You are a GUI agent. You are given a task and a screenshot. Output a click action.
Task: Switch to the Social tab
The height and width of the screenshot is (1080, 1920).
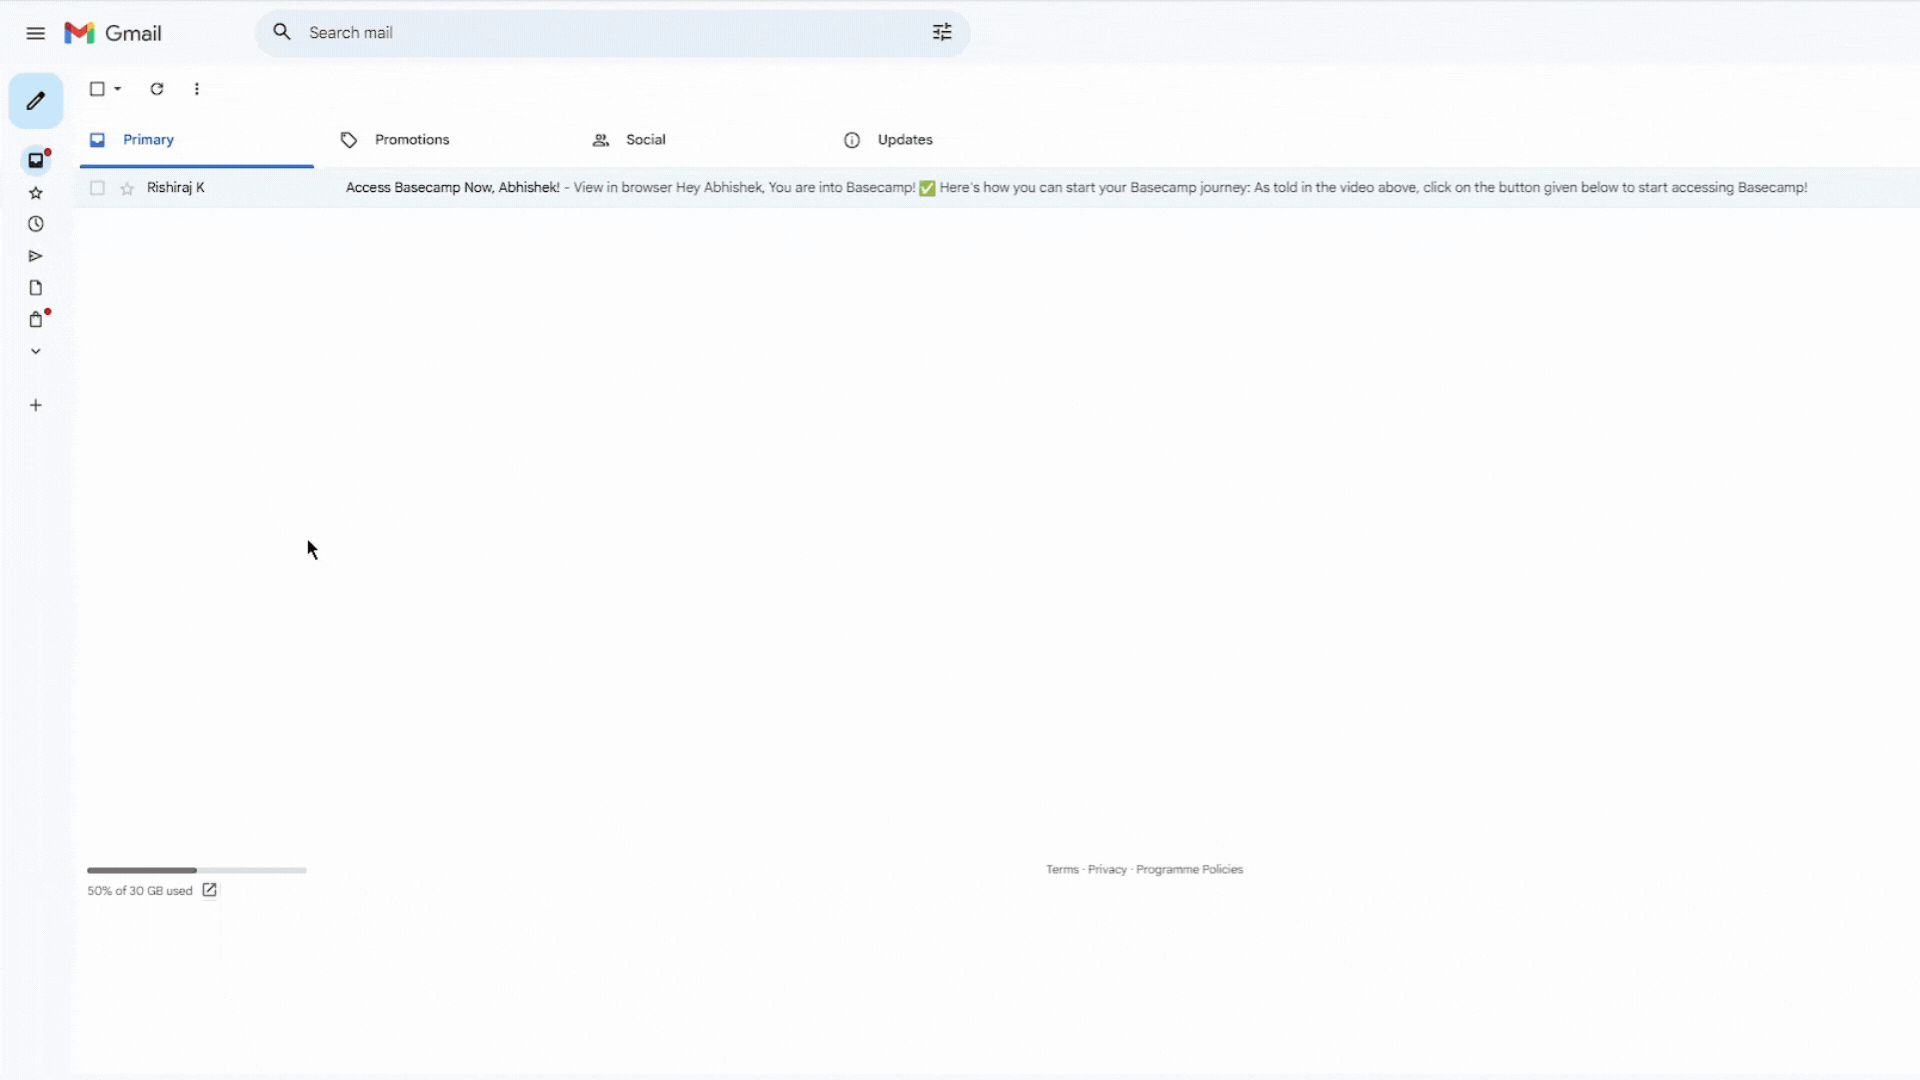(x=645, y=140)
